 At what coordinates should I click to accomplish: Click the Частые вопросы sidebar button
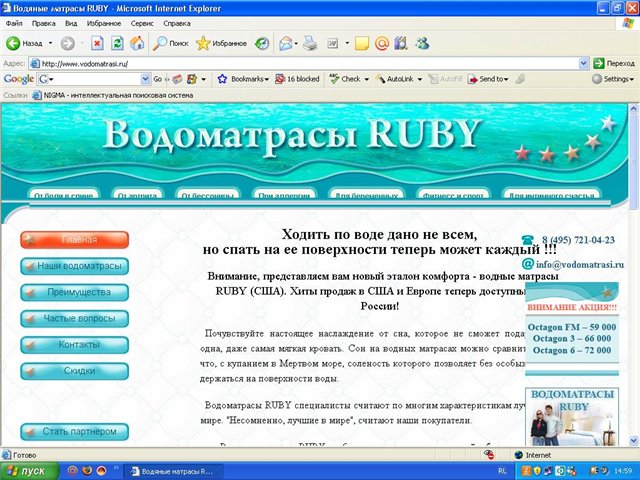point(75,318)
